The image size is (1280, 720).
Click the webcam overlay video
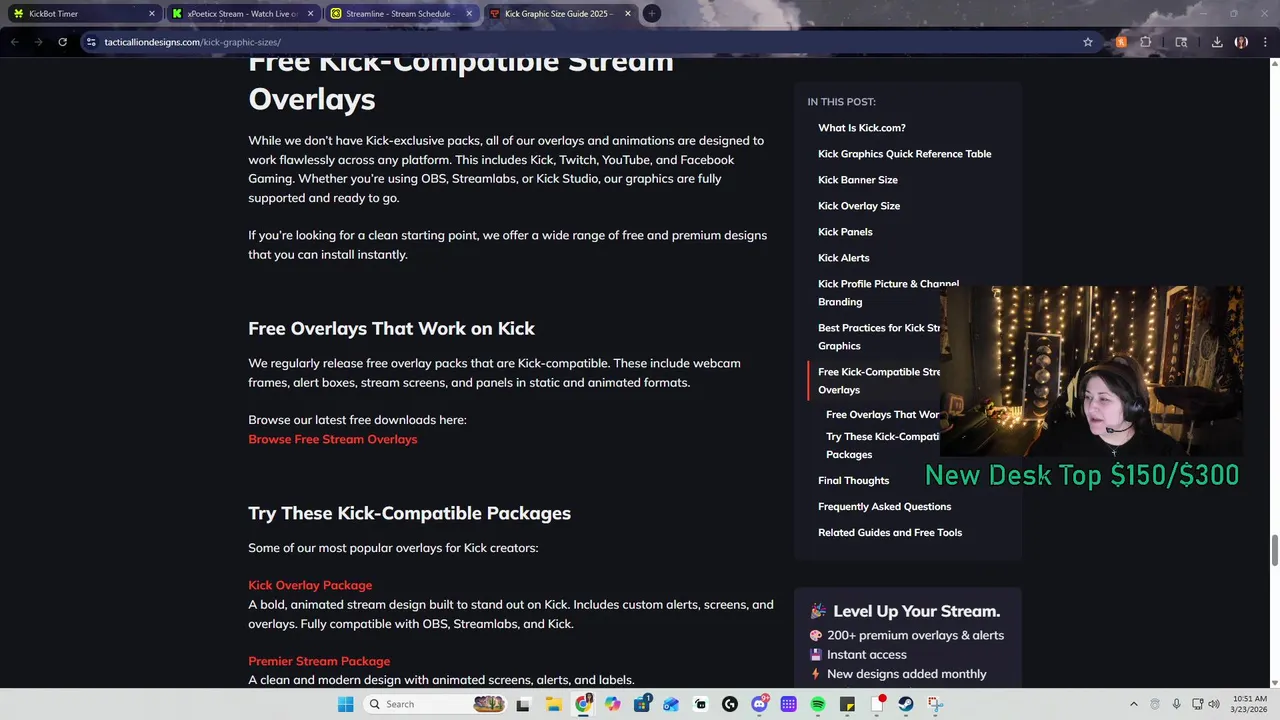[1091, 371]
